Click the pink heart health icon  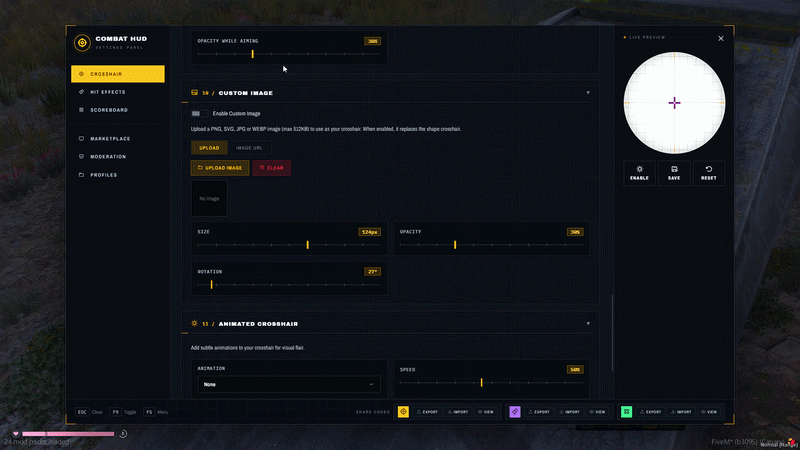pyautogui.click(x=16, y=434)
